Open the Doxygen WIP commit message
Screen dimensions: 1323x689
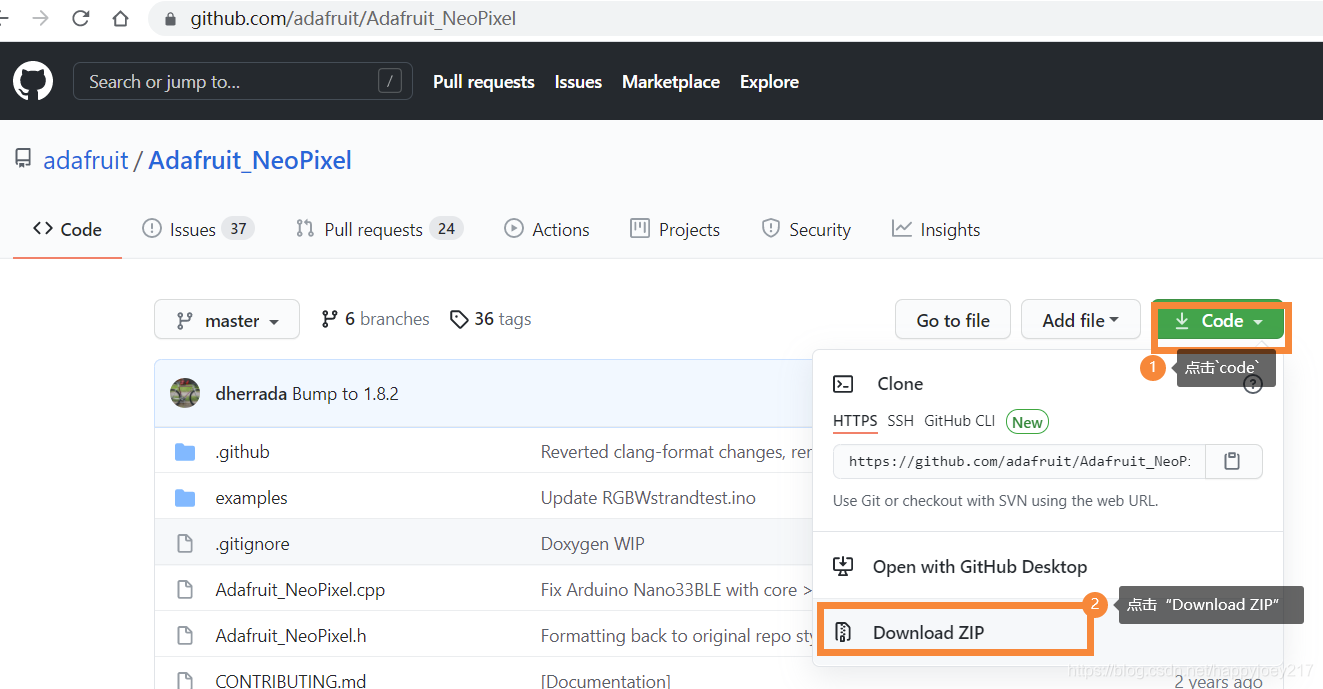point(593,544)
